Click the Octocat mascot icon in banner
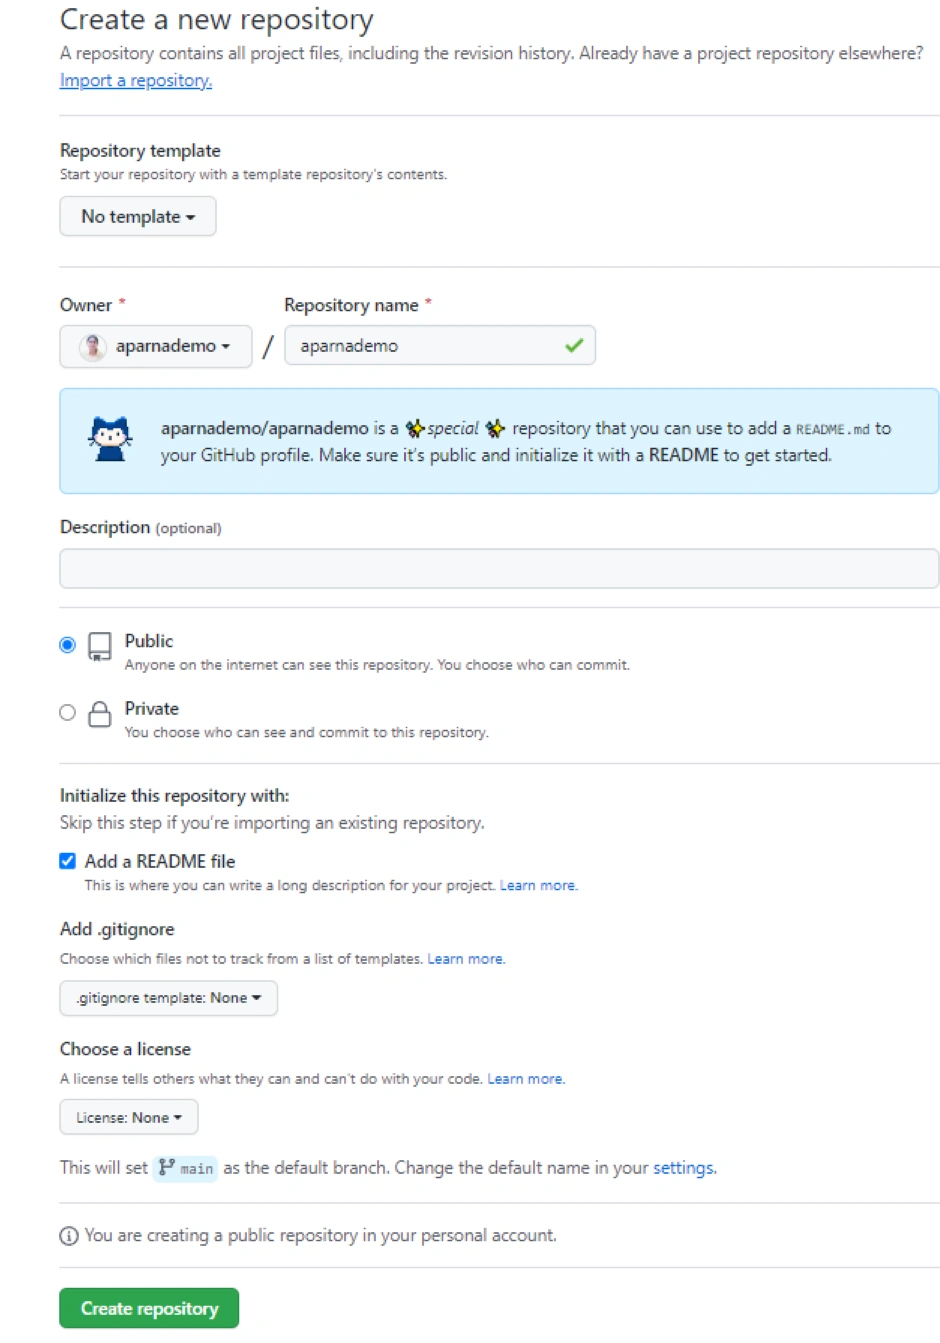 [x=110, y=440]
